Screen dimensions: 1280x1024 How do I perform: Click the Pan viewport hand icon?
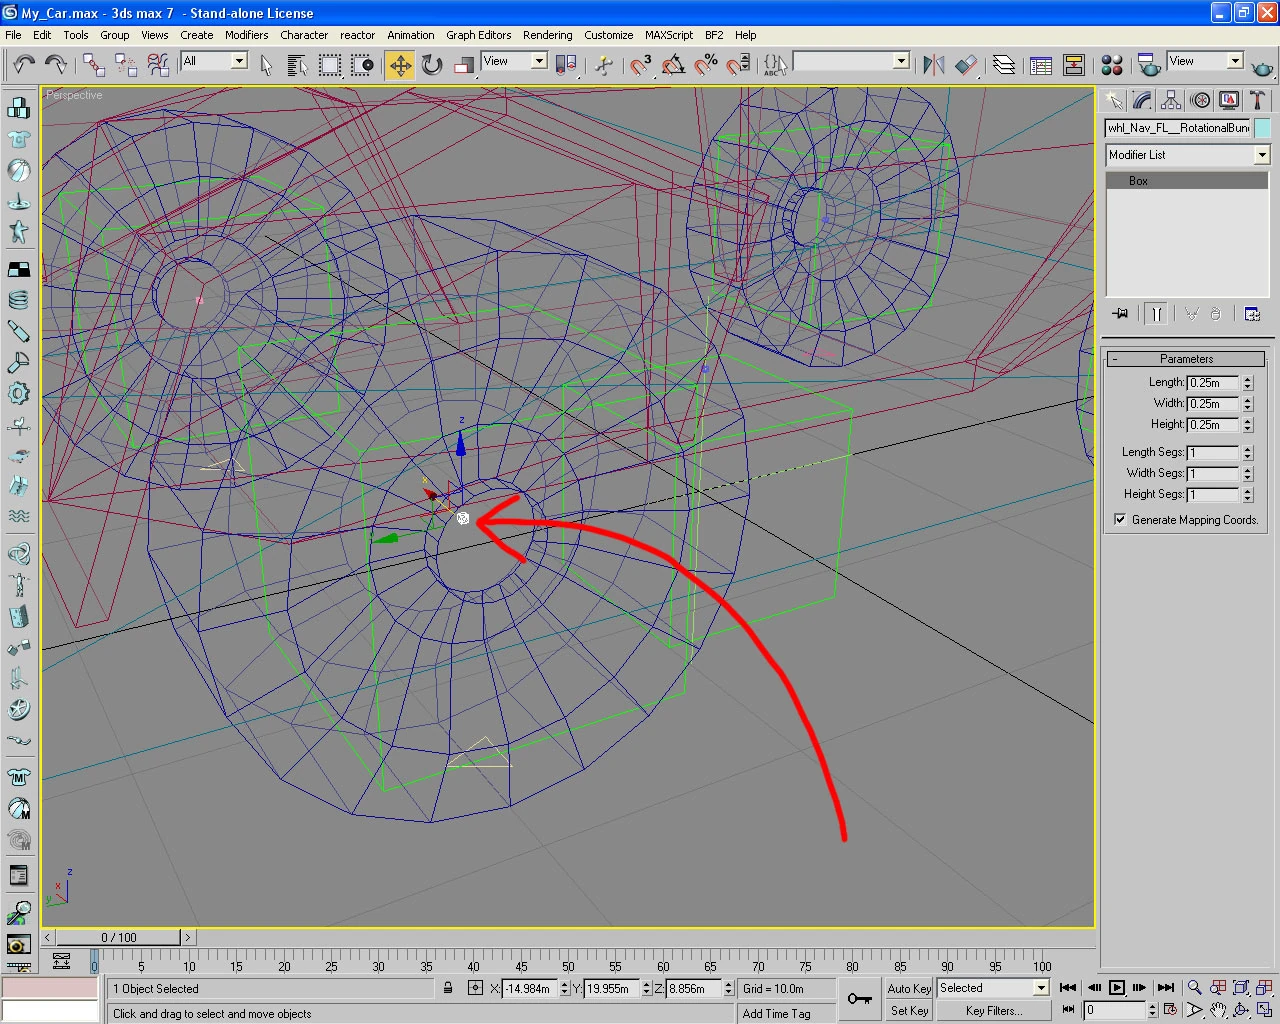[1218, 1010]
